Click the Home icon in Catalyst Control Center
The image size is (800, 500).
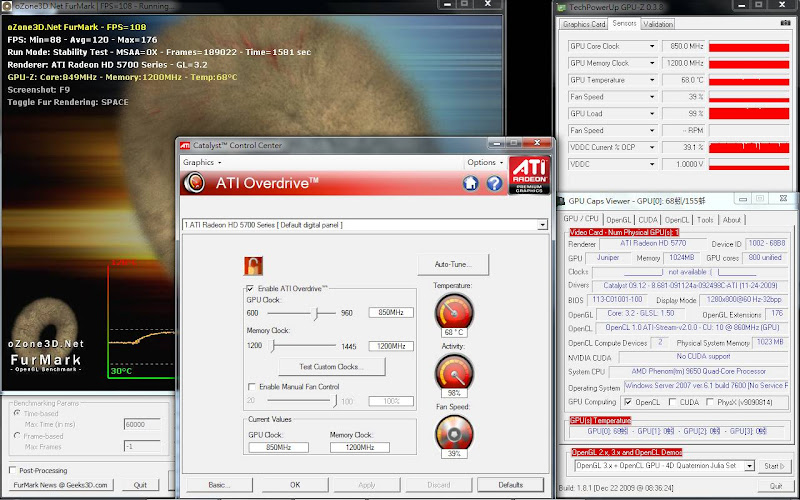[470, 183]
